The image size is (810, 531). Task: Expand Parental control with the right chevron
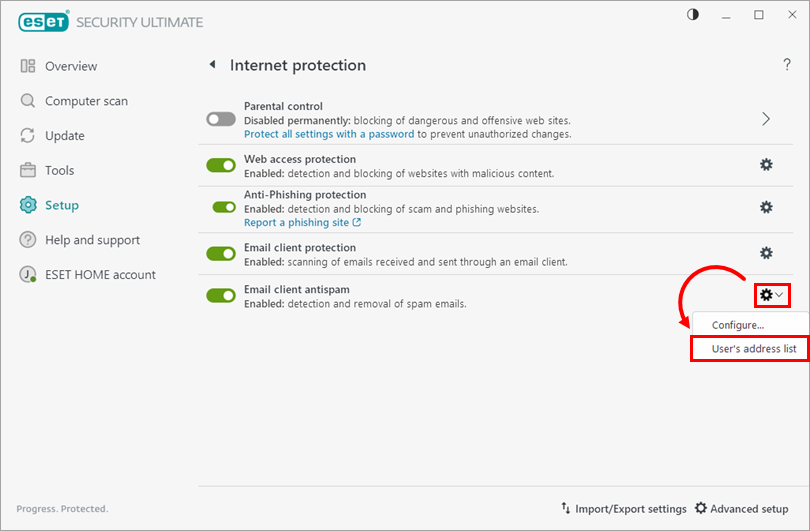tap(766, 119)
